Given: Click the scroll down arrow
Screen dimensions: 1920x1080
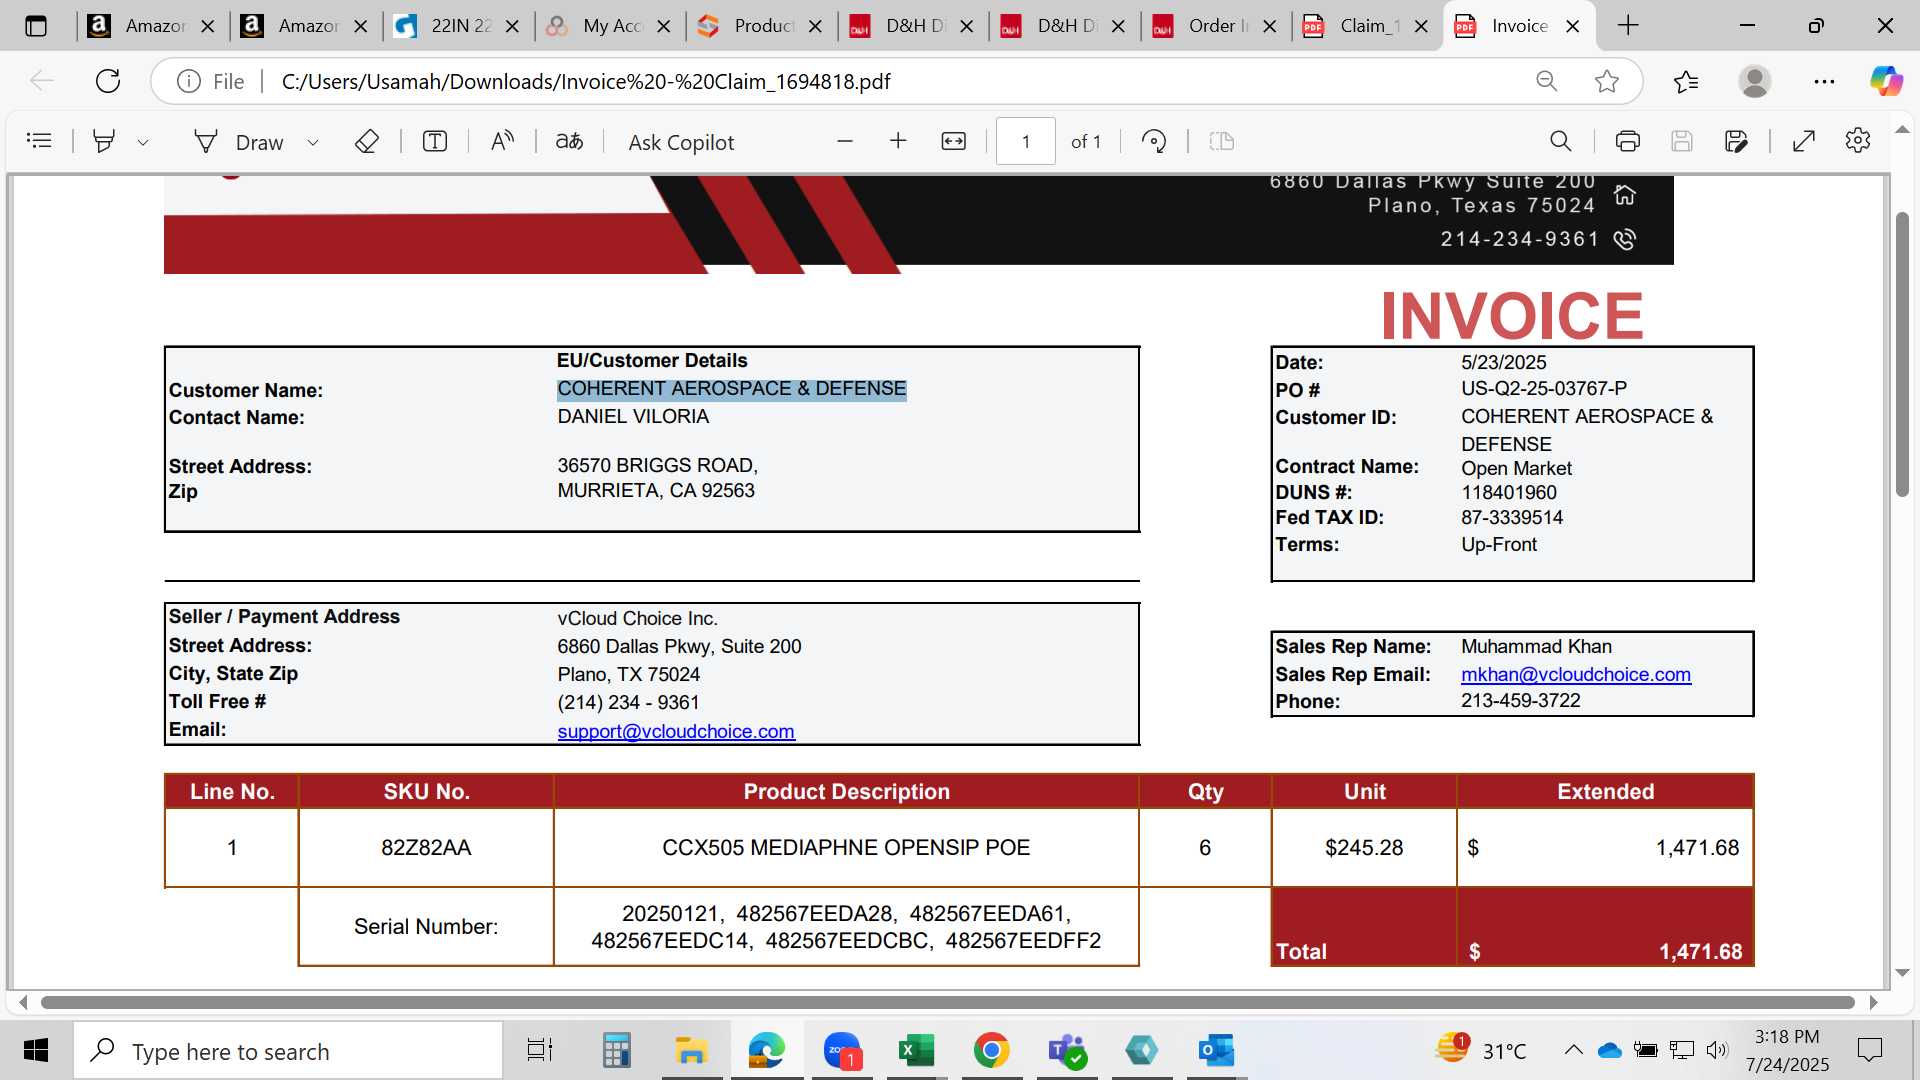Looking at the screenshot, I should tap(1902, 973).
